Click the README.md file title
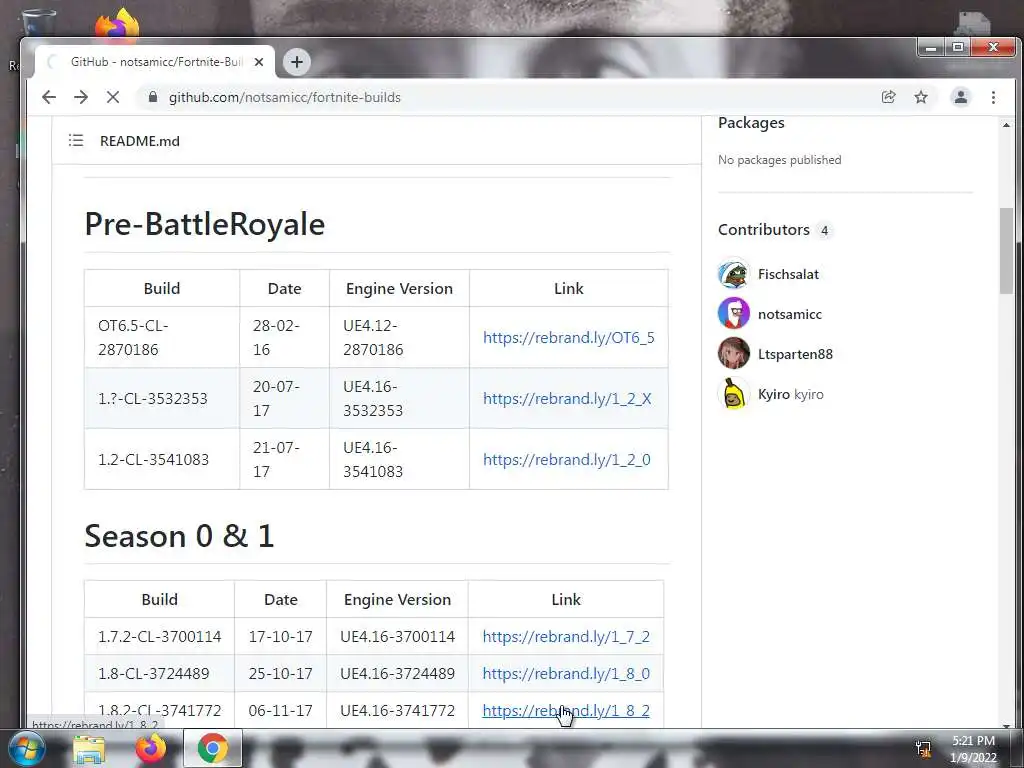This screenshot has width=1024, height=768. [140, 141]
